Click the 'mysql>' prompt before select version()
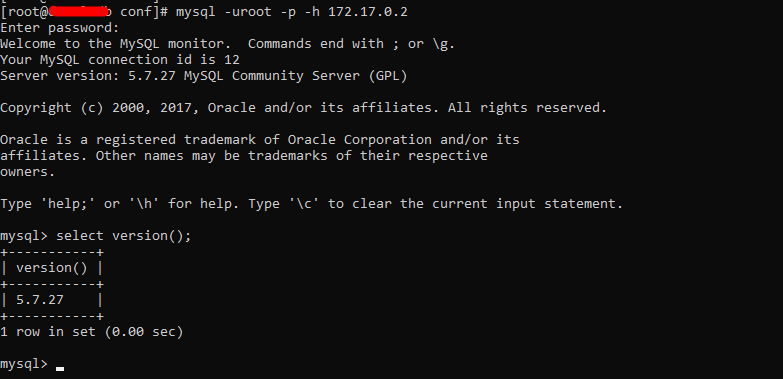 point(23,236)
